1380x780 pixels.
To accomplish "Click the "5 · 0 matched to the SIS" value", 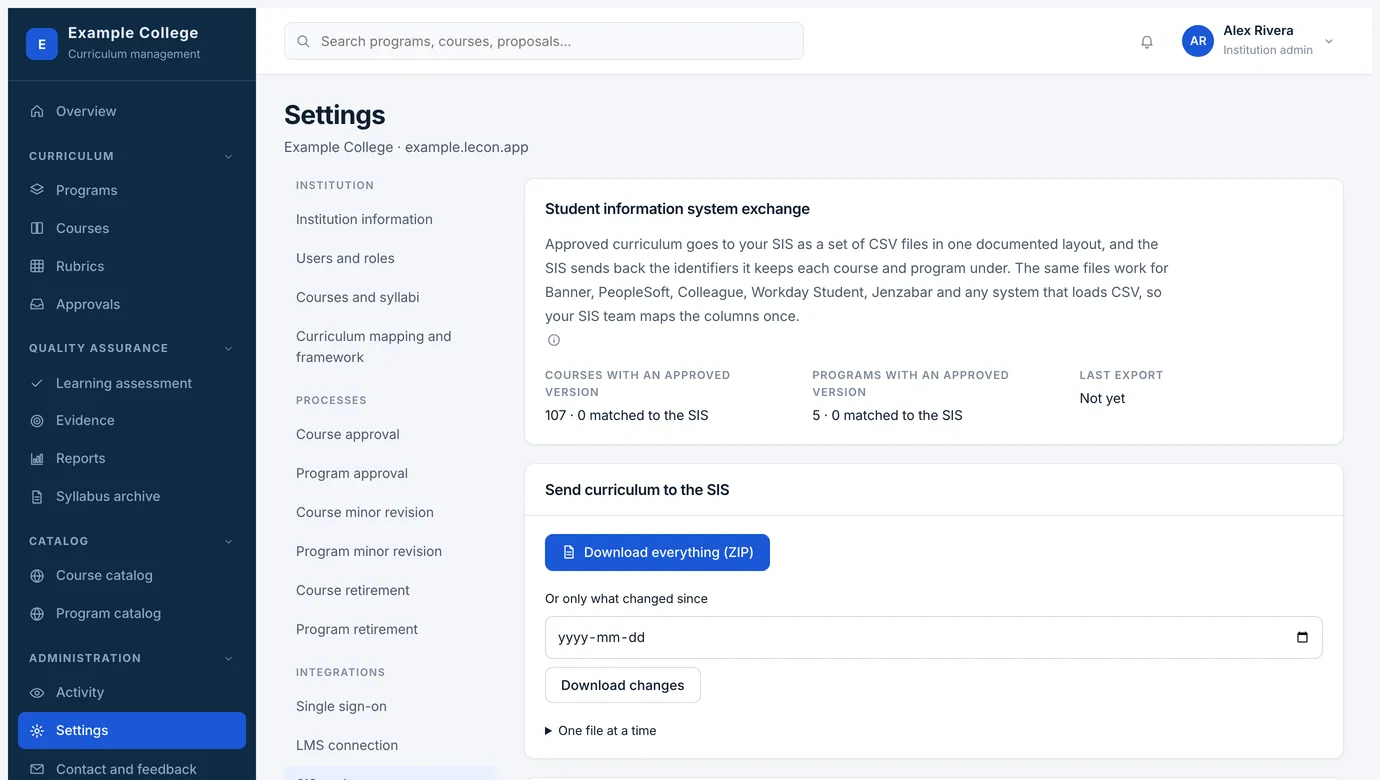I will [x=888, y=415].
